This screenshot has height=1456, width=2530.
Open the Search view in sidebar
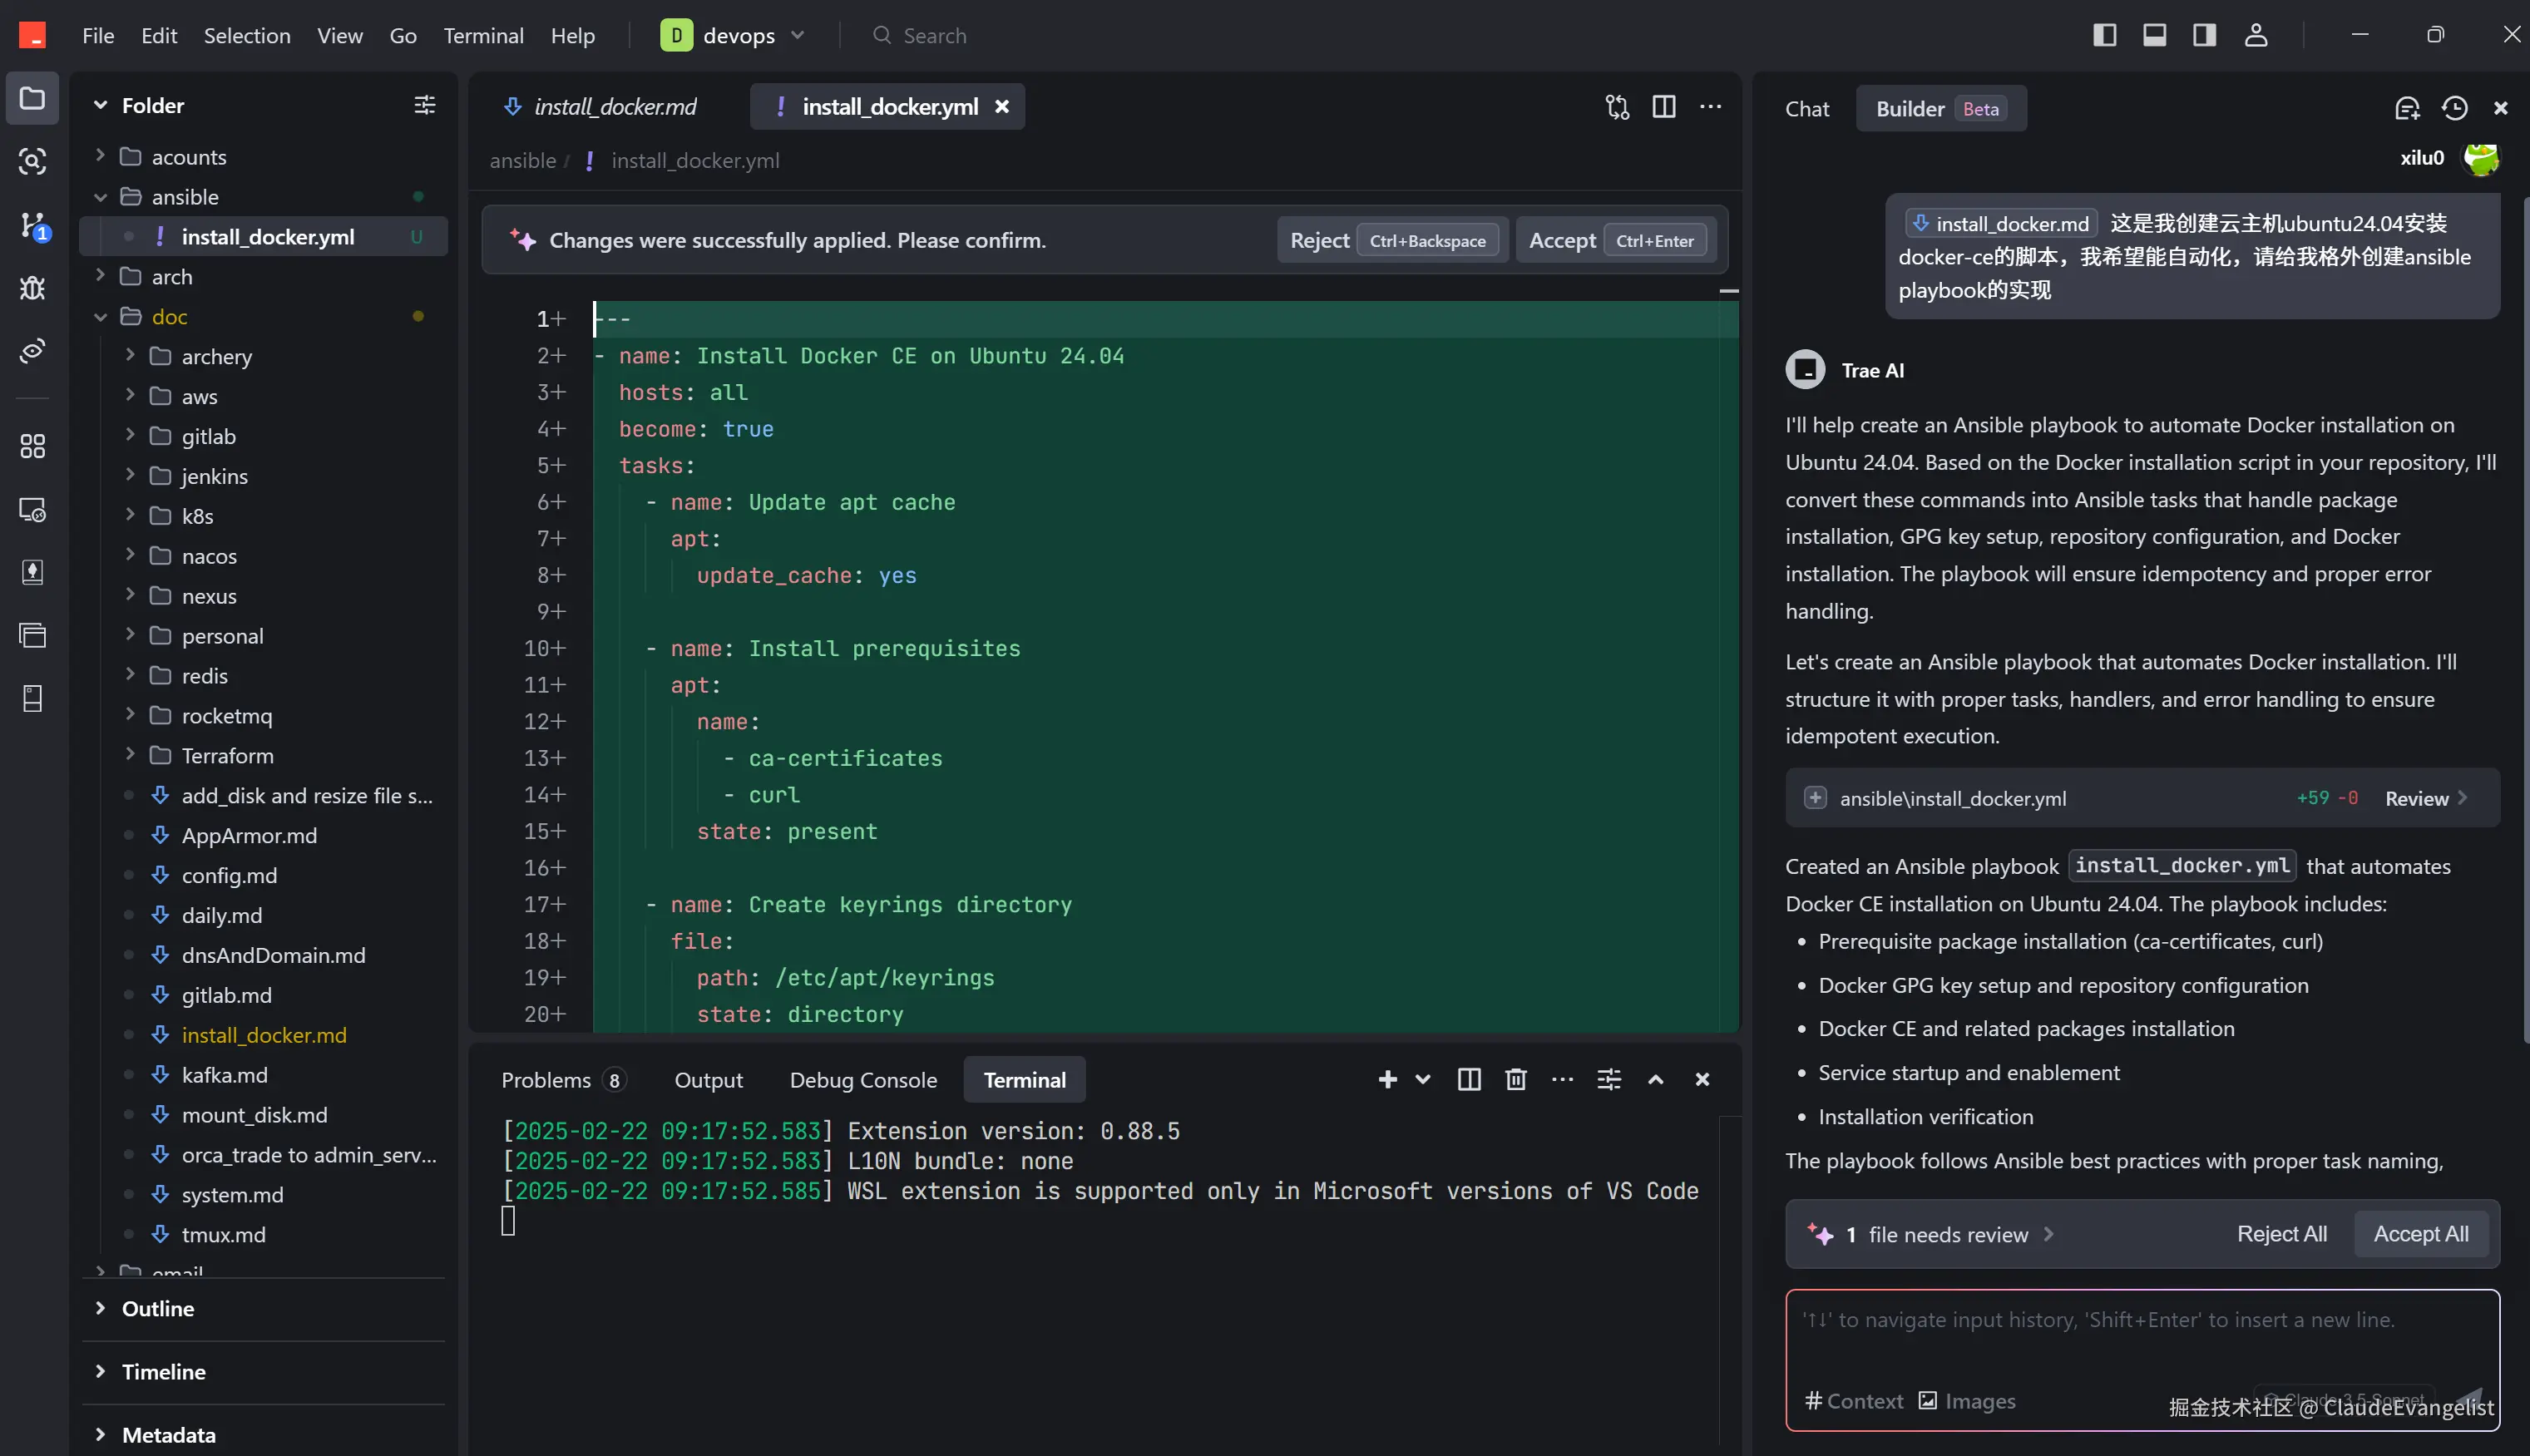click(x=33, y=160)
